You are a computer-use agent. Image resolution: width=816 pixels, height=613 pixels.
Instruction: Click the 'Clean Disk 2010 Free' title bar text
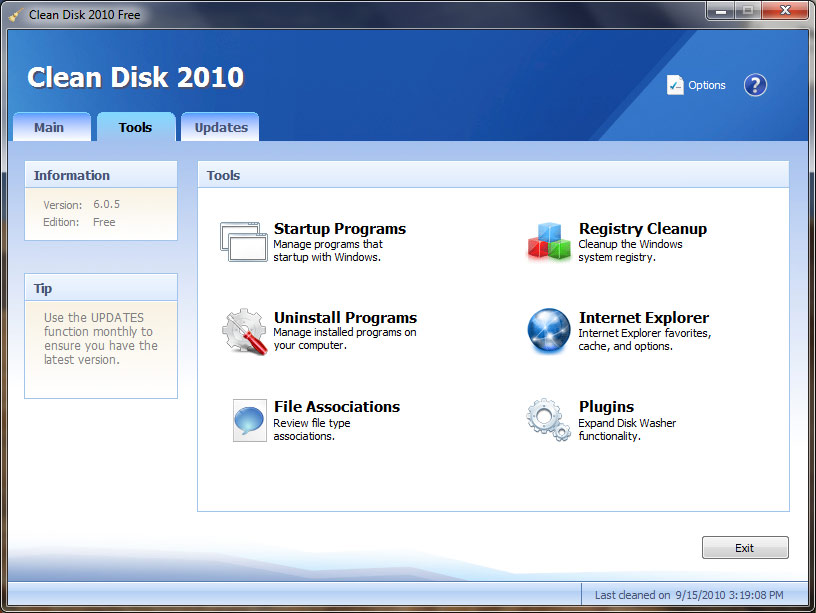tap(84, 15)
